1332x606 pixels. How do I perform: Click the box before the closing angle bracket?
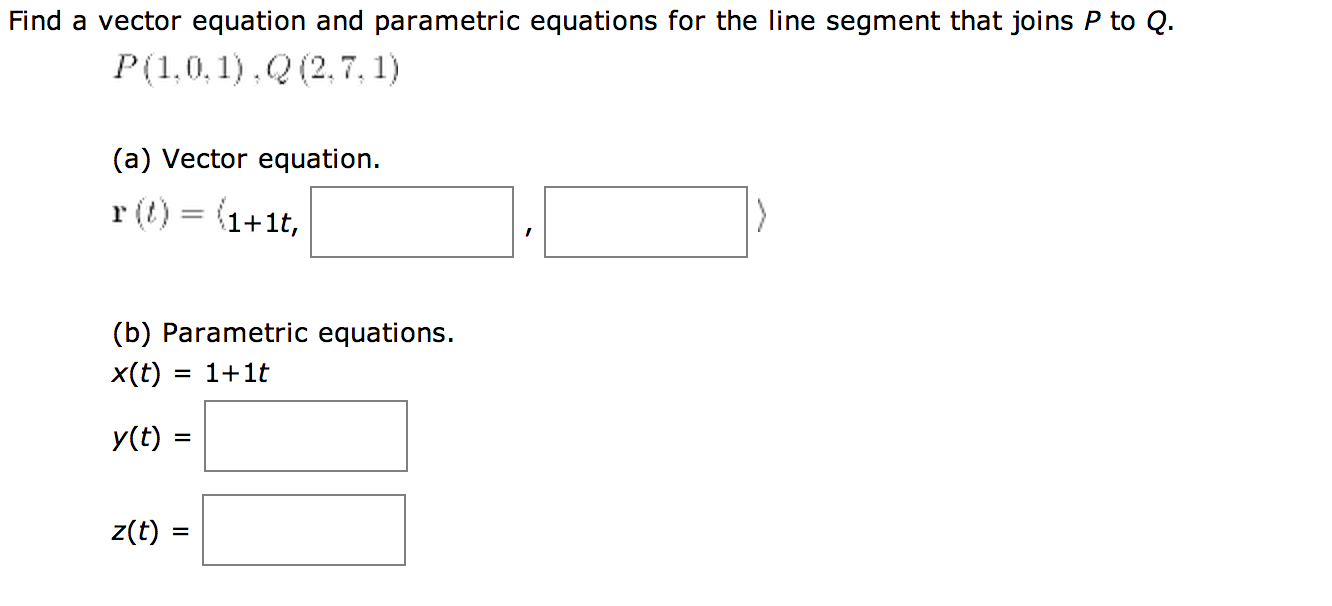tap(645, 221)
